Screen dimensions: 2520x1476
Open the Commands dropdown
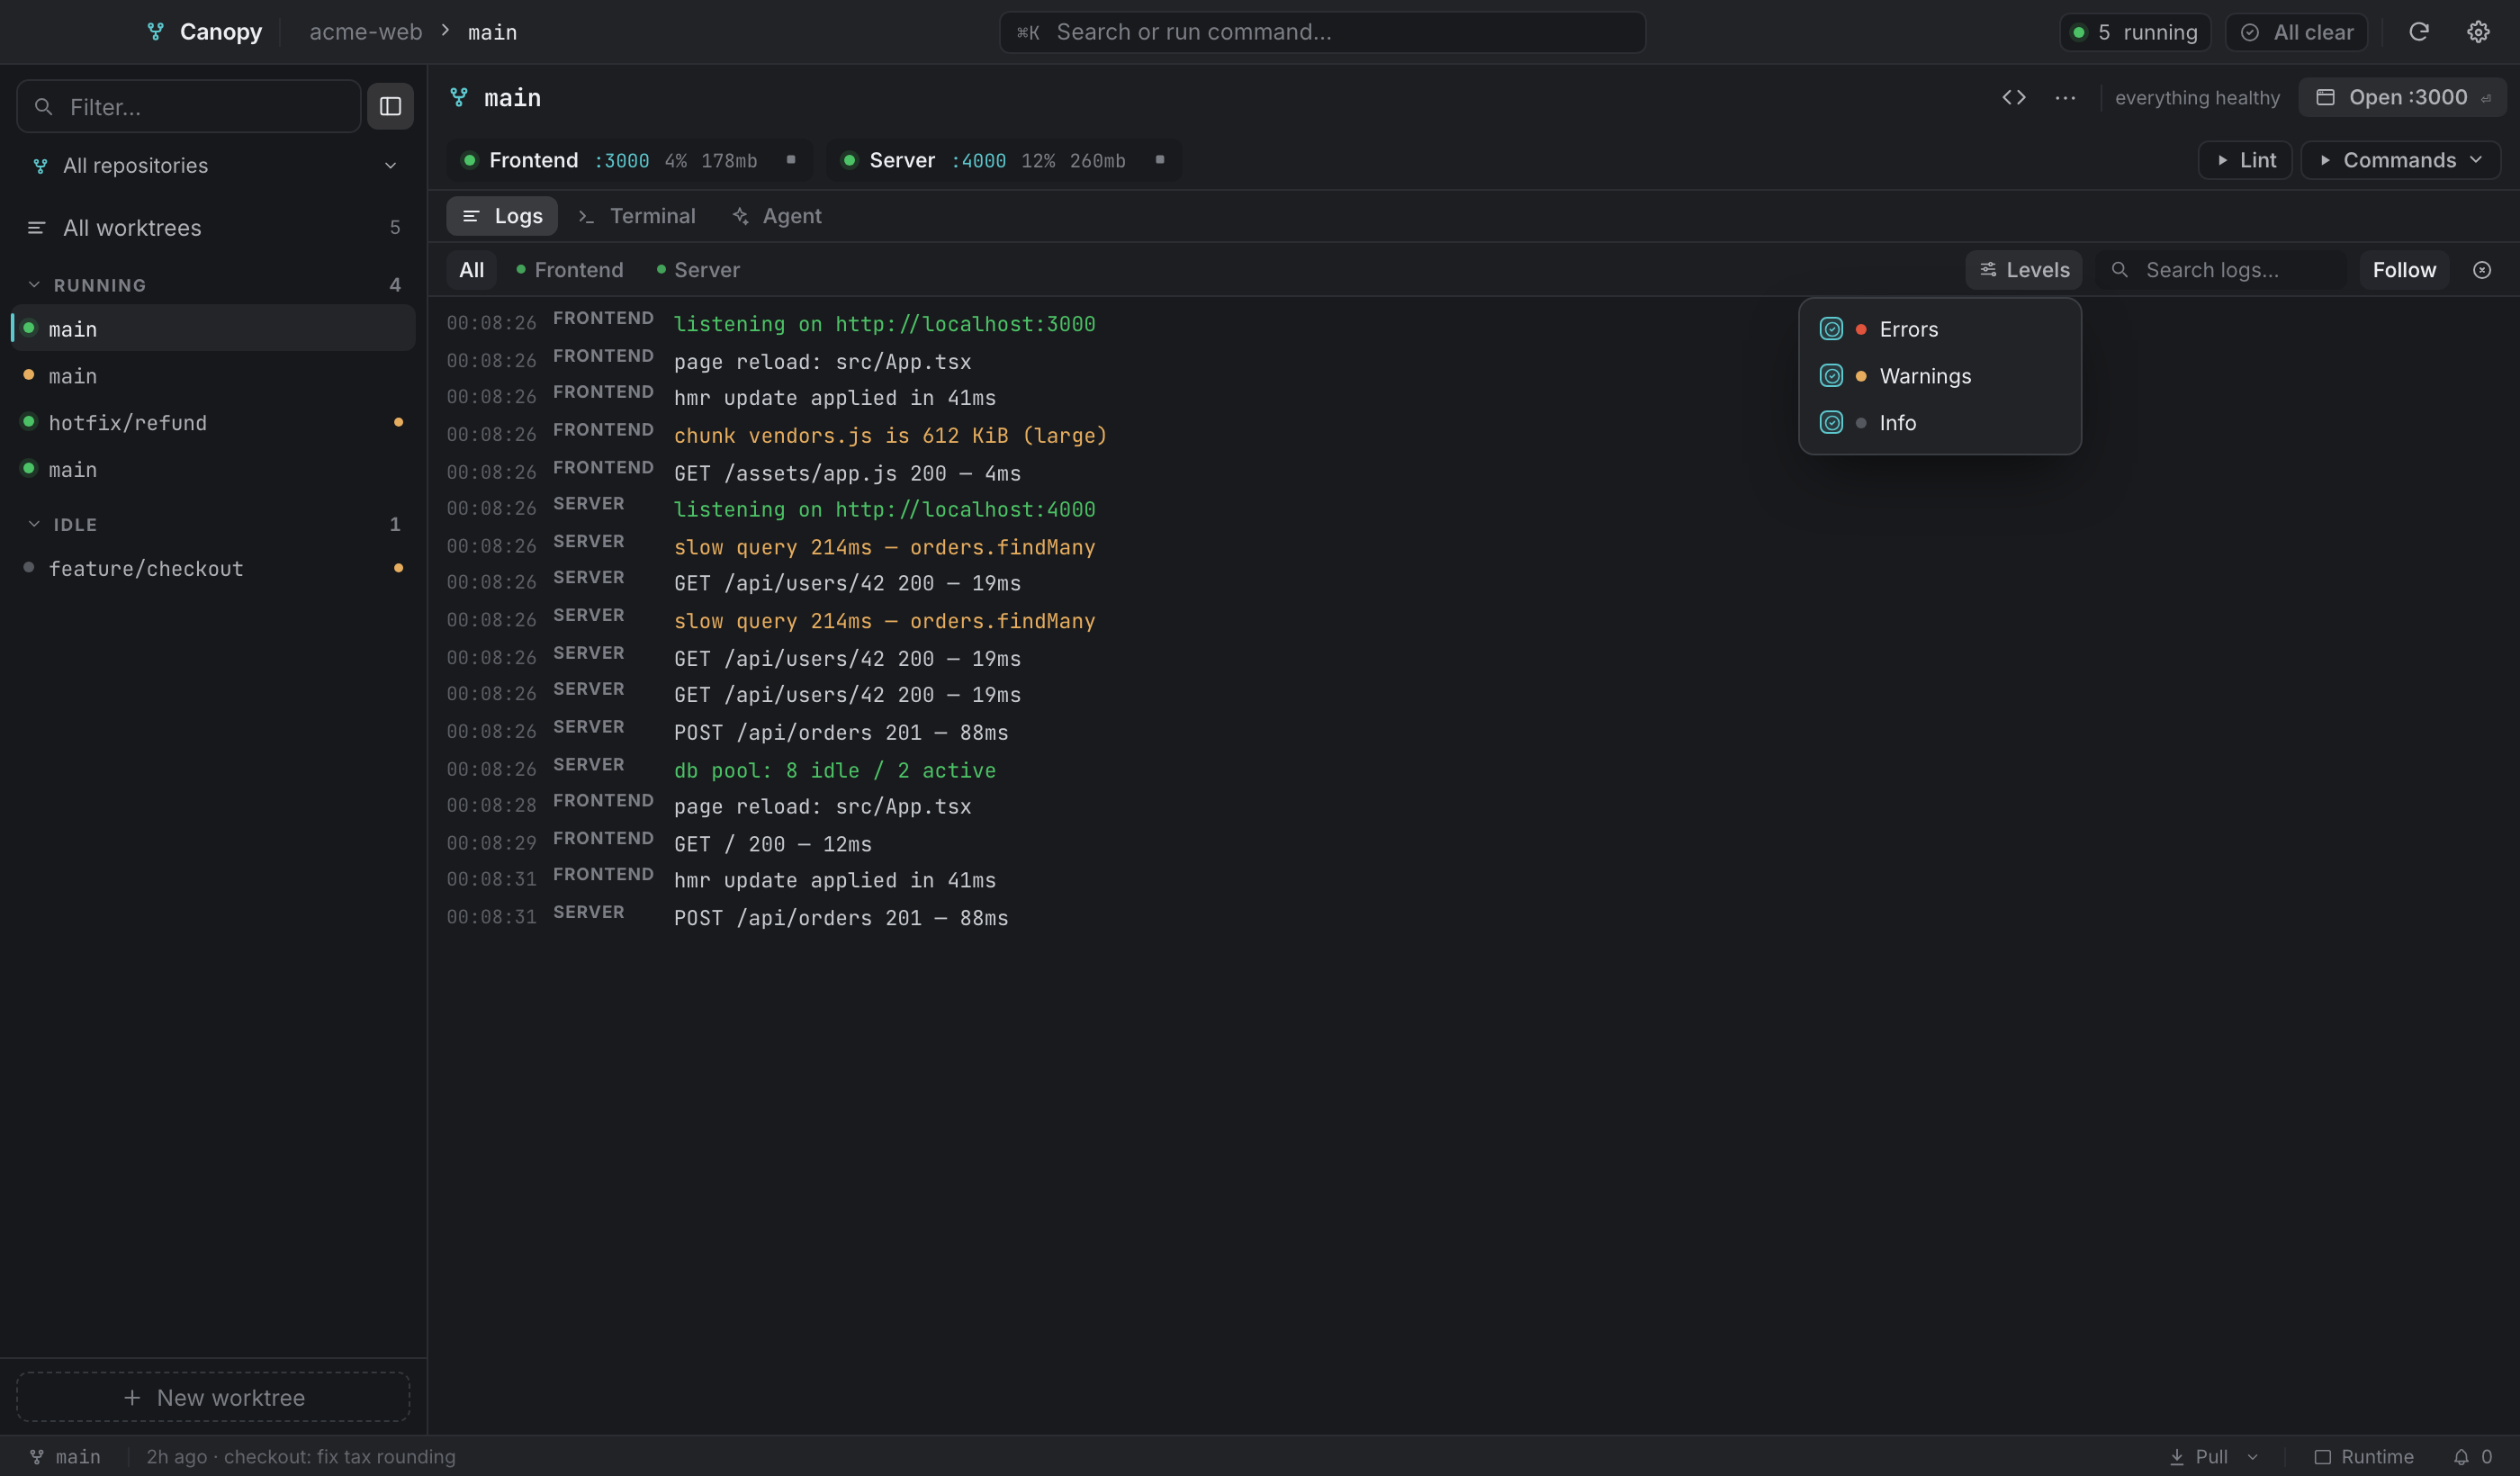(x=2400, y=160)
